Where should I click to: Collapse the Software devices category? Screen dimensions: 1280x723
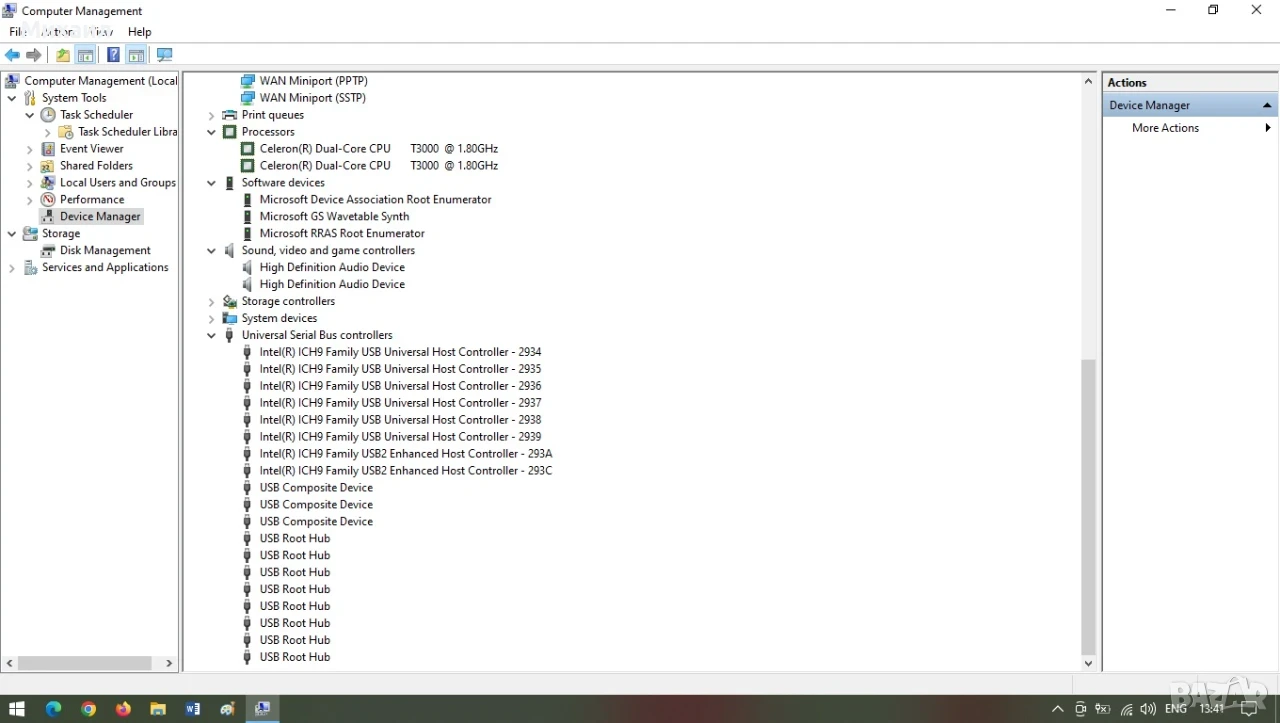(x=211, y=183)
